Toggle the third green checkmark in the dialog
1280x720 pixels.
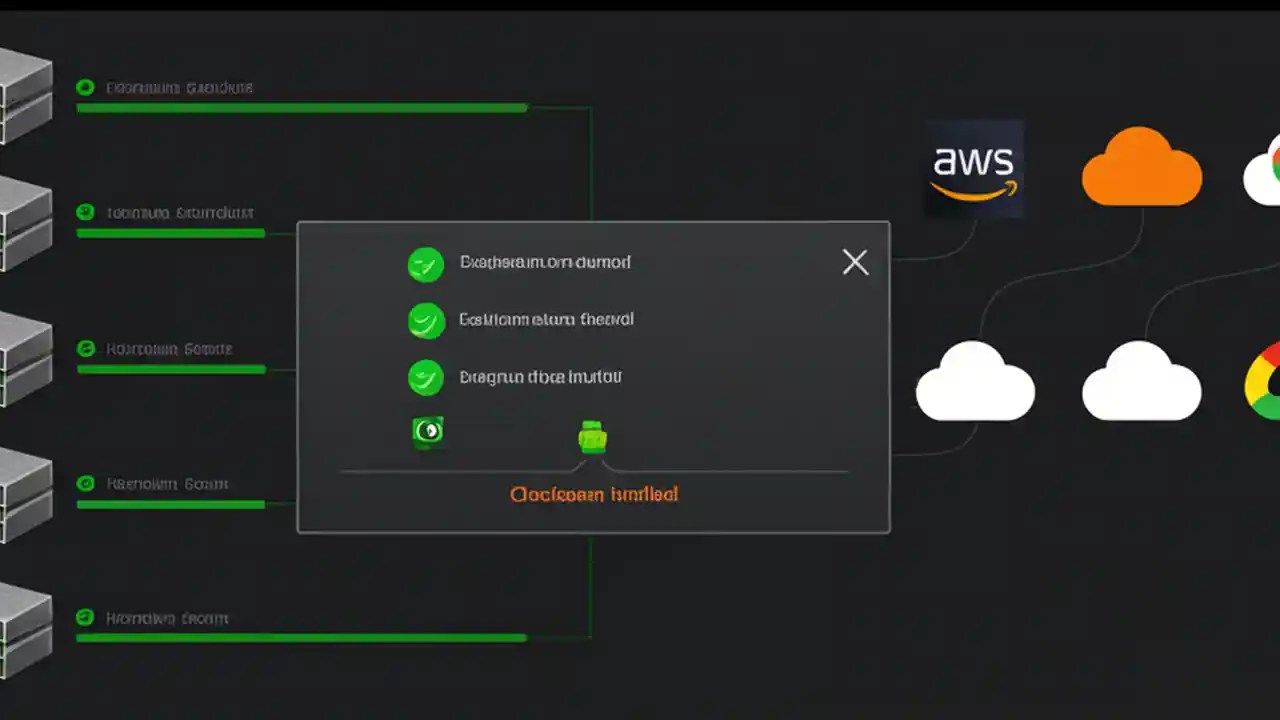tap(425, 378)
